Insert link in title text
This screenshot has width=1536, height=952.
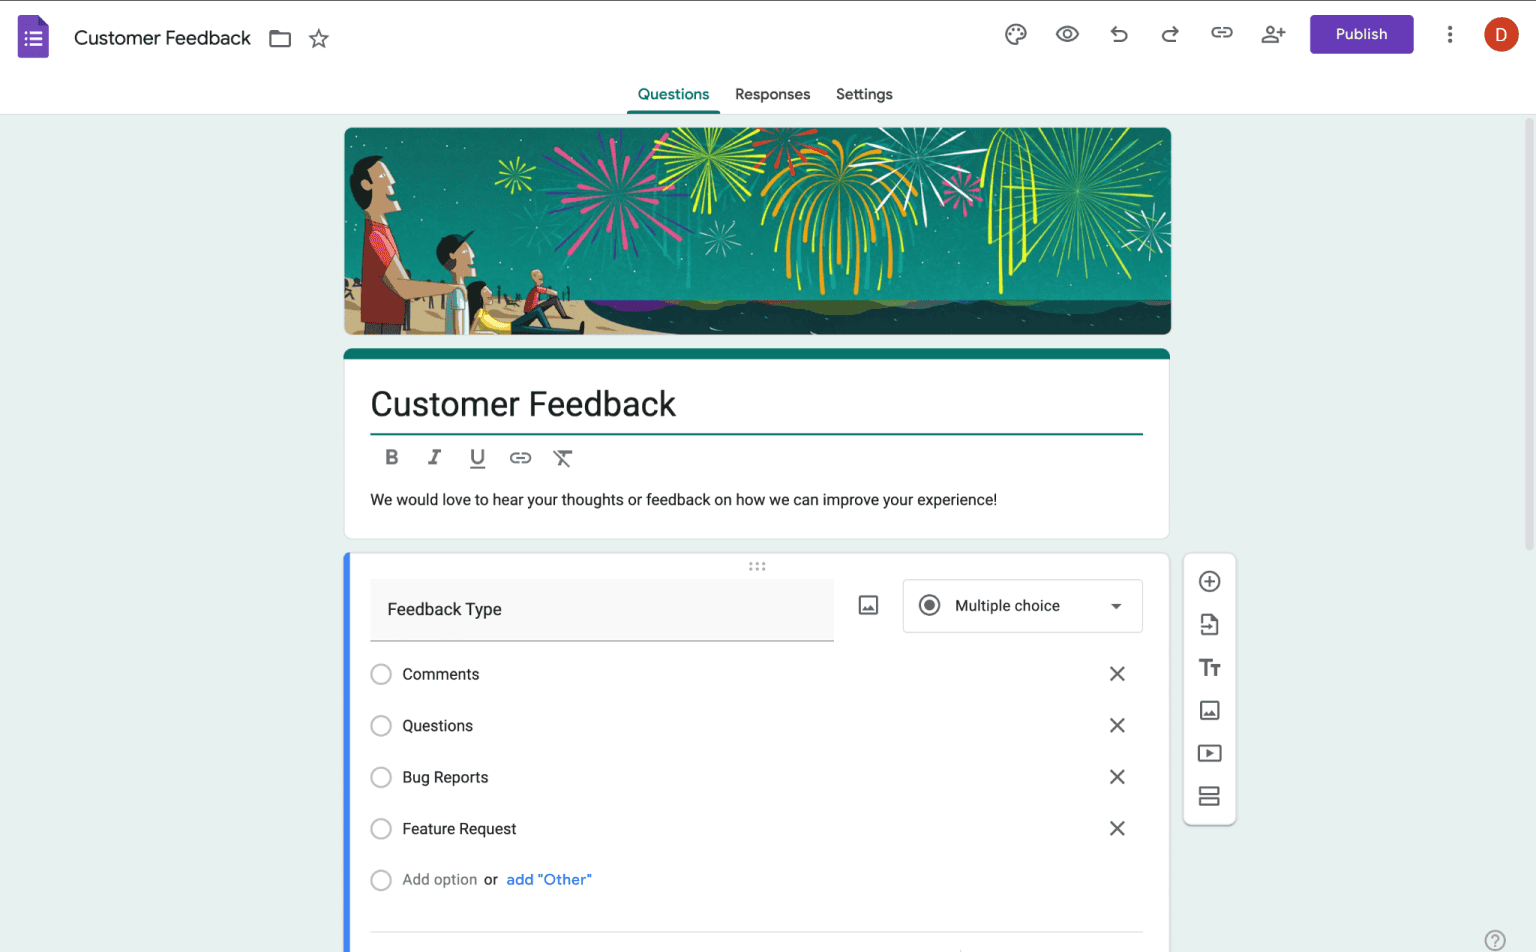520,458
